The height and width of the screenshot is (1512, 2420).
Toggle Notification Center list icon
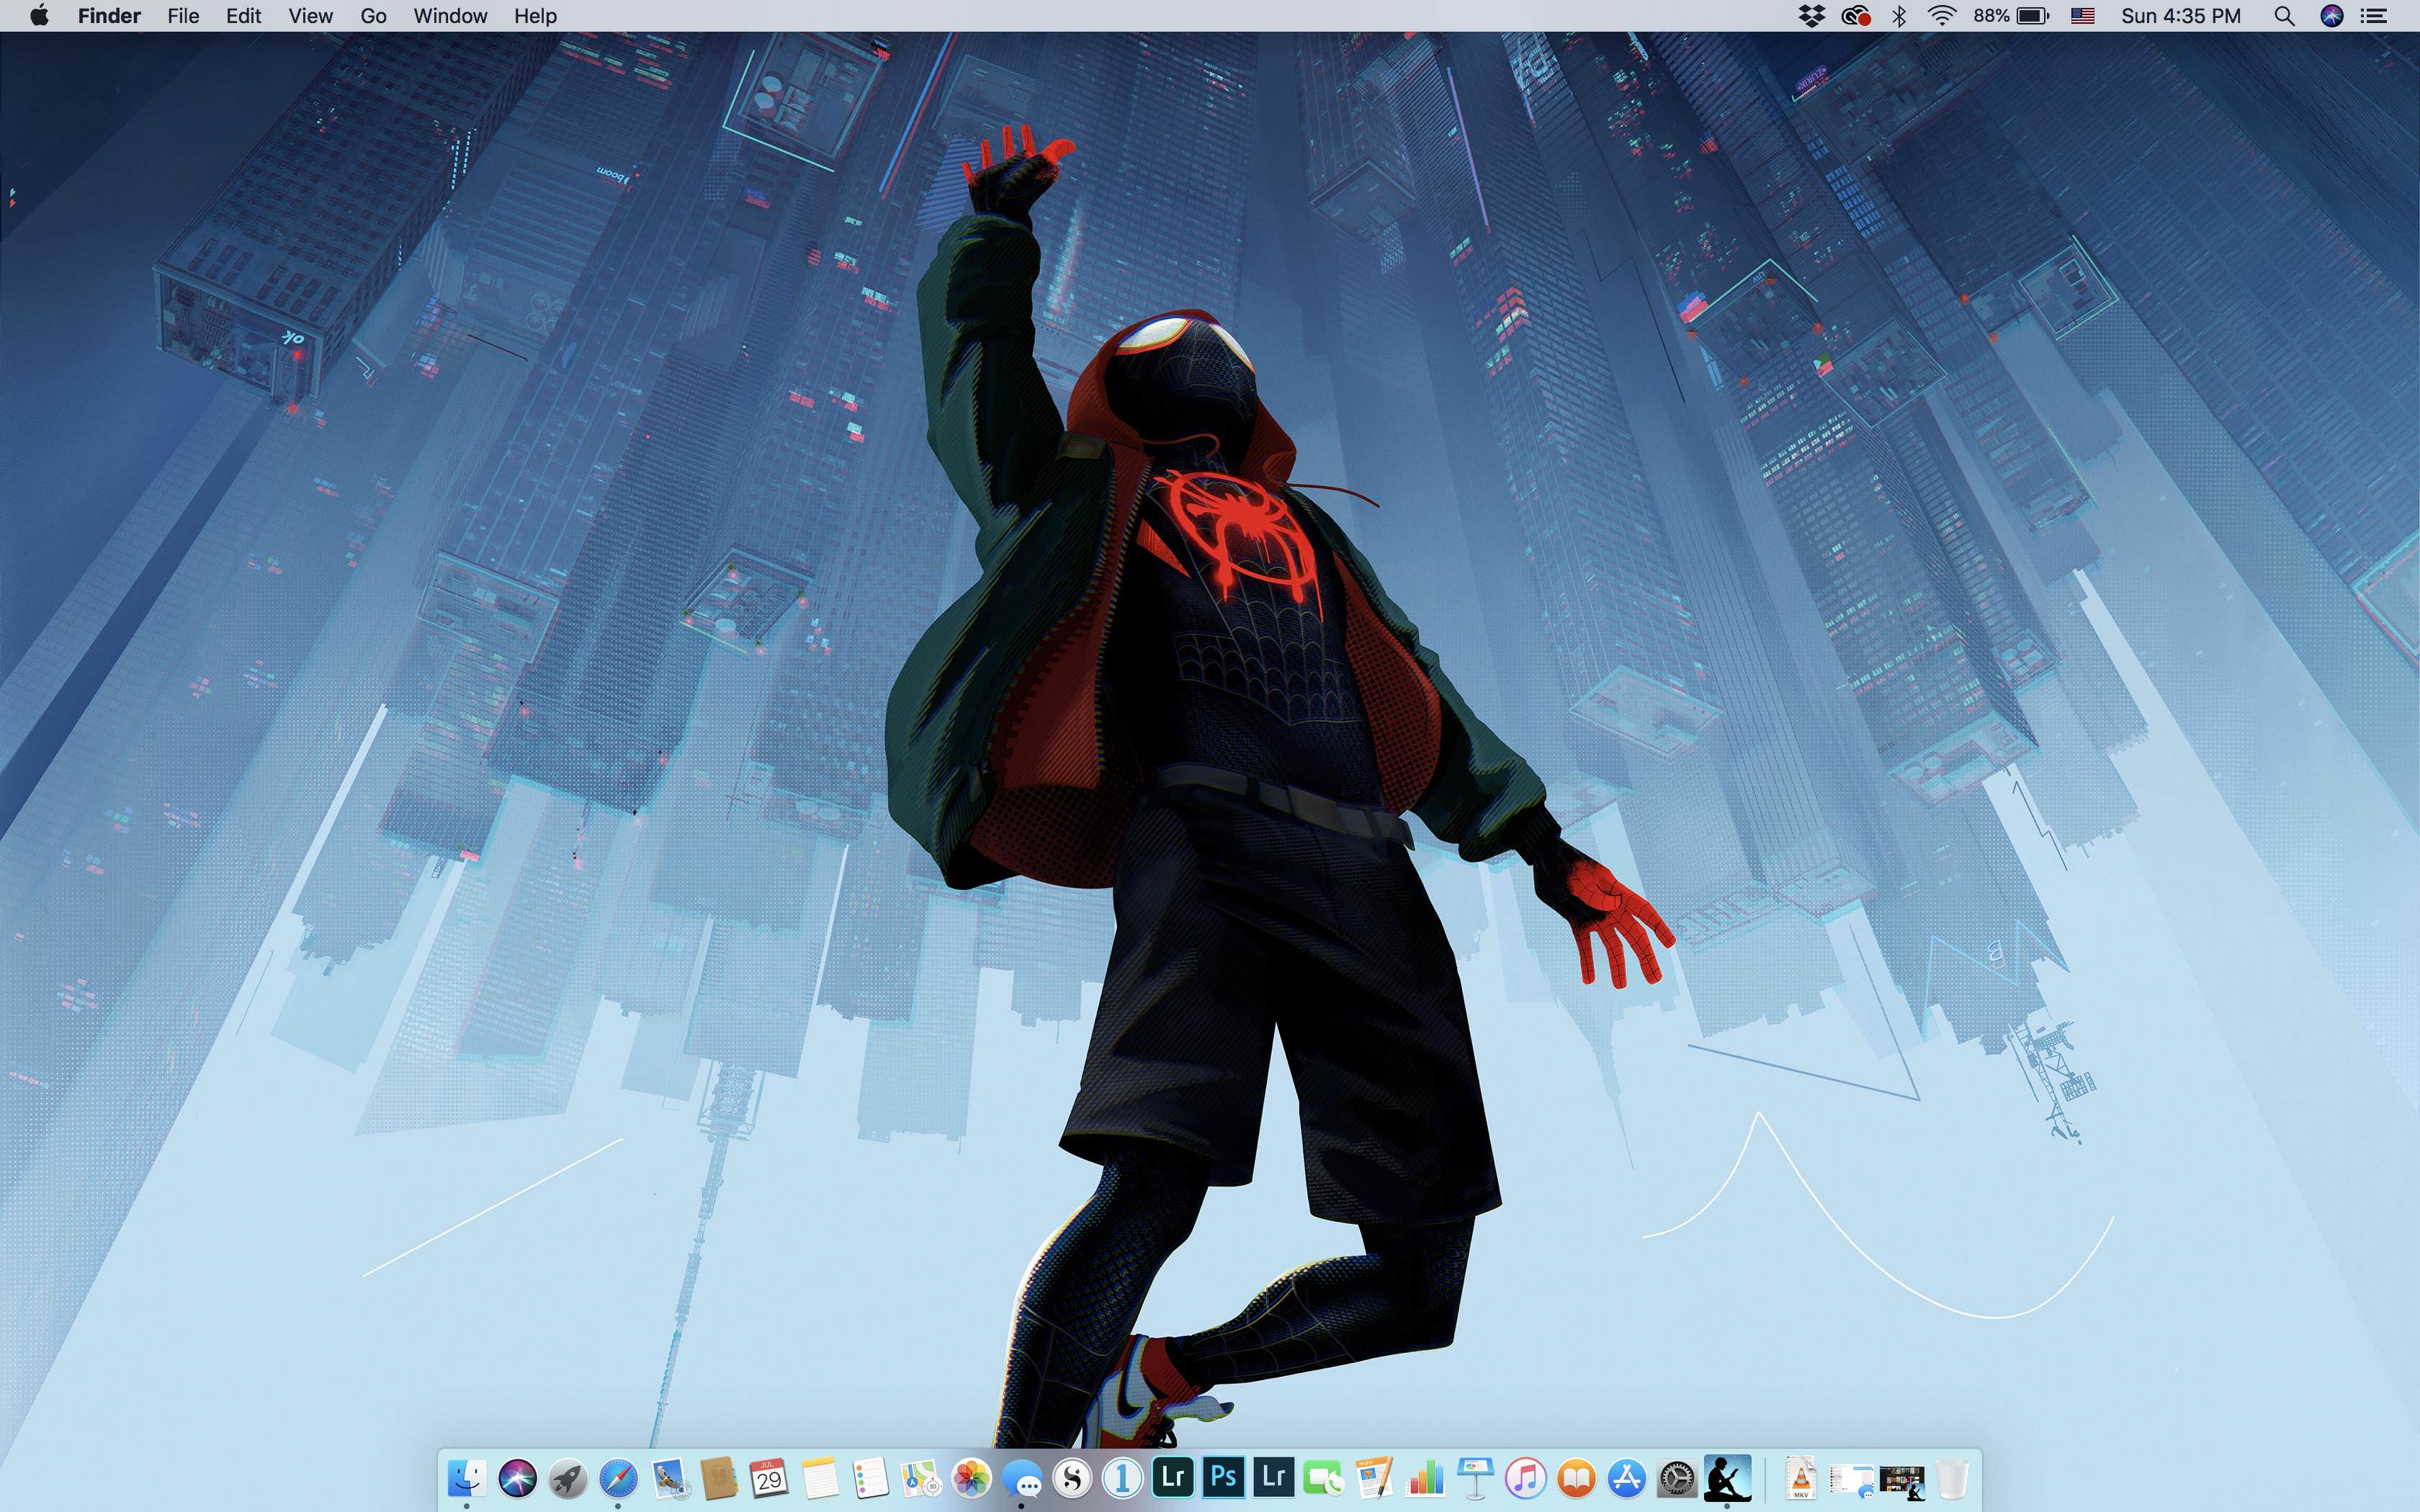click(2374, 16)
